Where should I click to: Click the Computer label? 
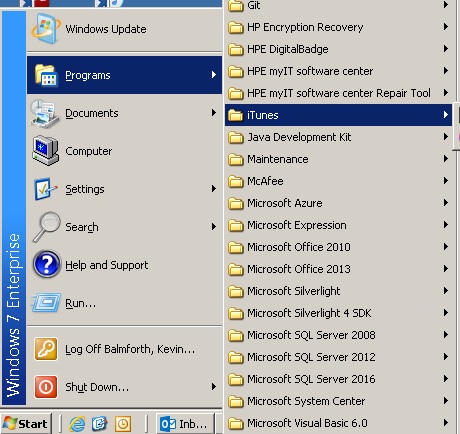coord(89,151)
